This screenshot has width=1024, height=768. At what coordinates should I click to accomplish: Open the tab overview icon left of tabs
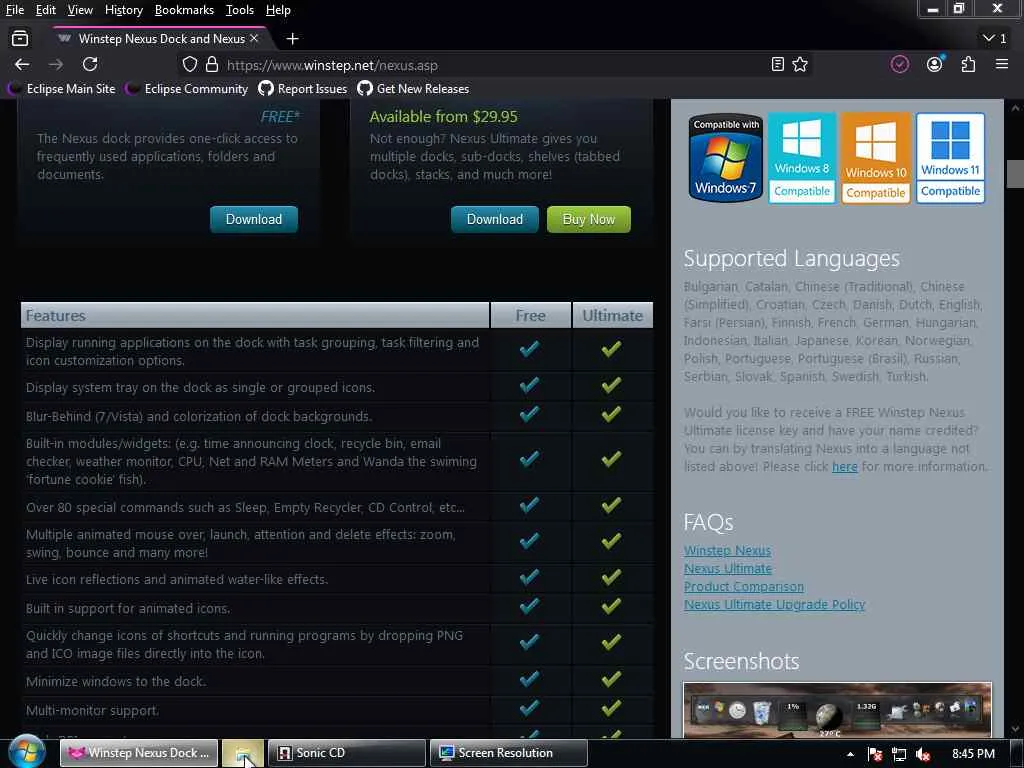tap(20, 39)
